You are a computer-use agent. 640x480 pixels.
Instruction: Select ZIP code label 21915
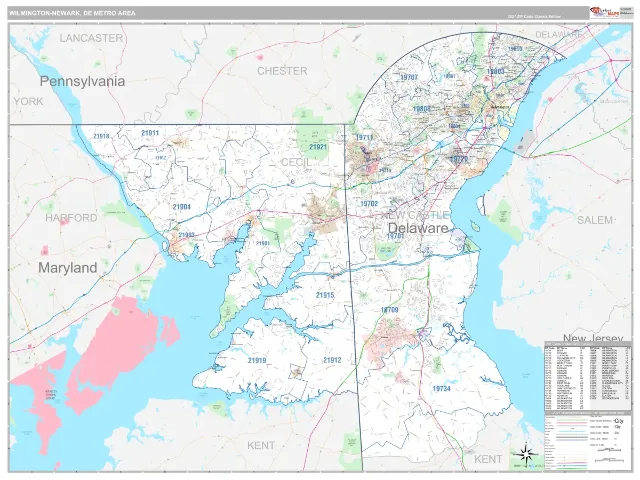point(325,295)
